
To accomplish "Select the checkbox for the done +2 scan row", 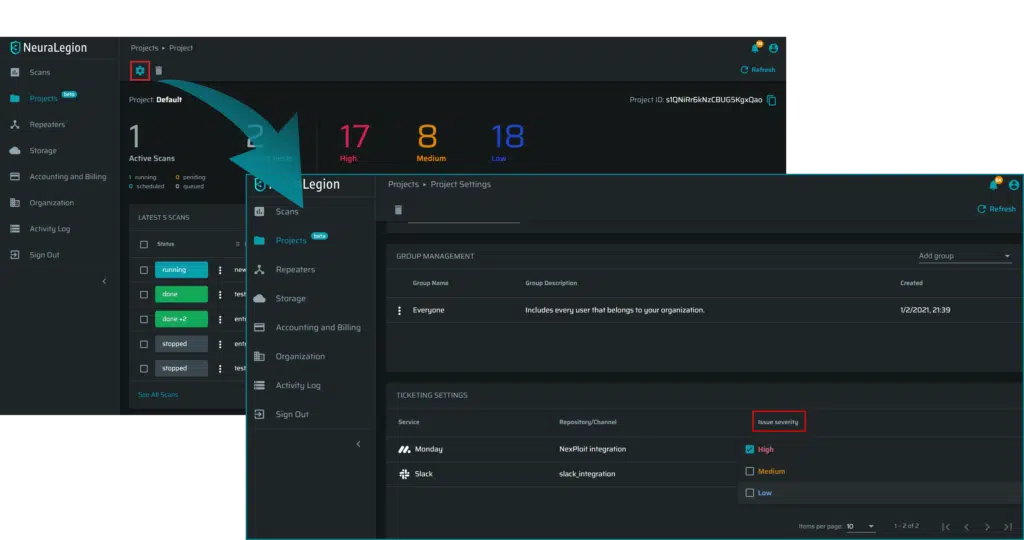I will (144, 319).
